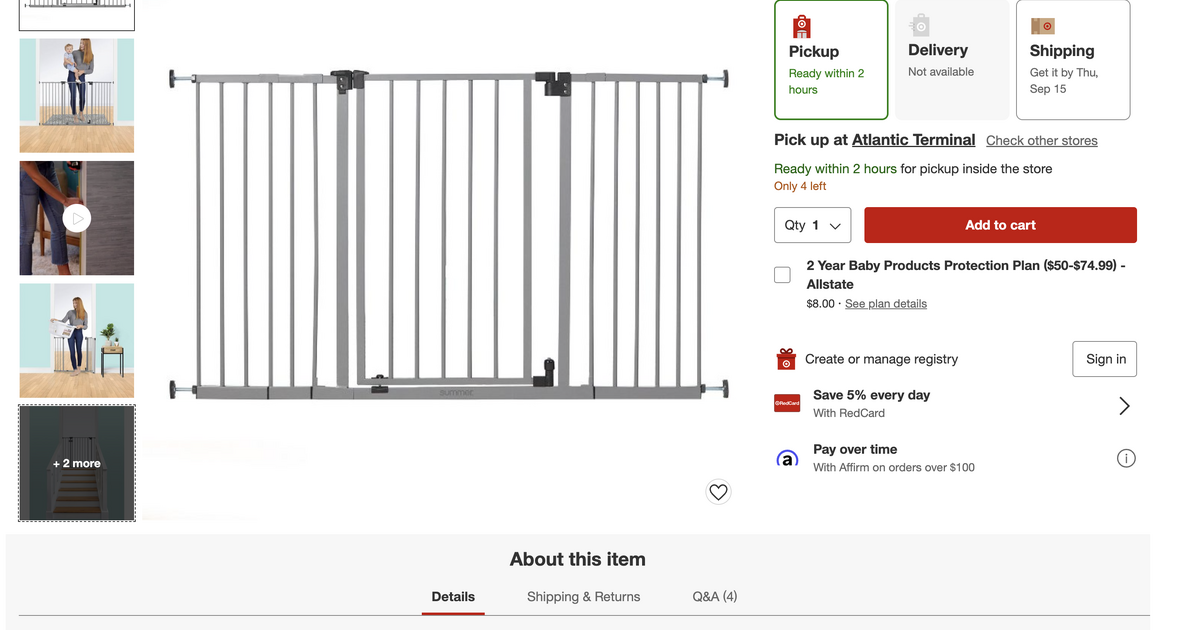The height and width of the screenshot is (630, 1200).
Task: Open the +2 more image thumbnail
Action: click(x=76, y=463)
